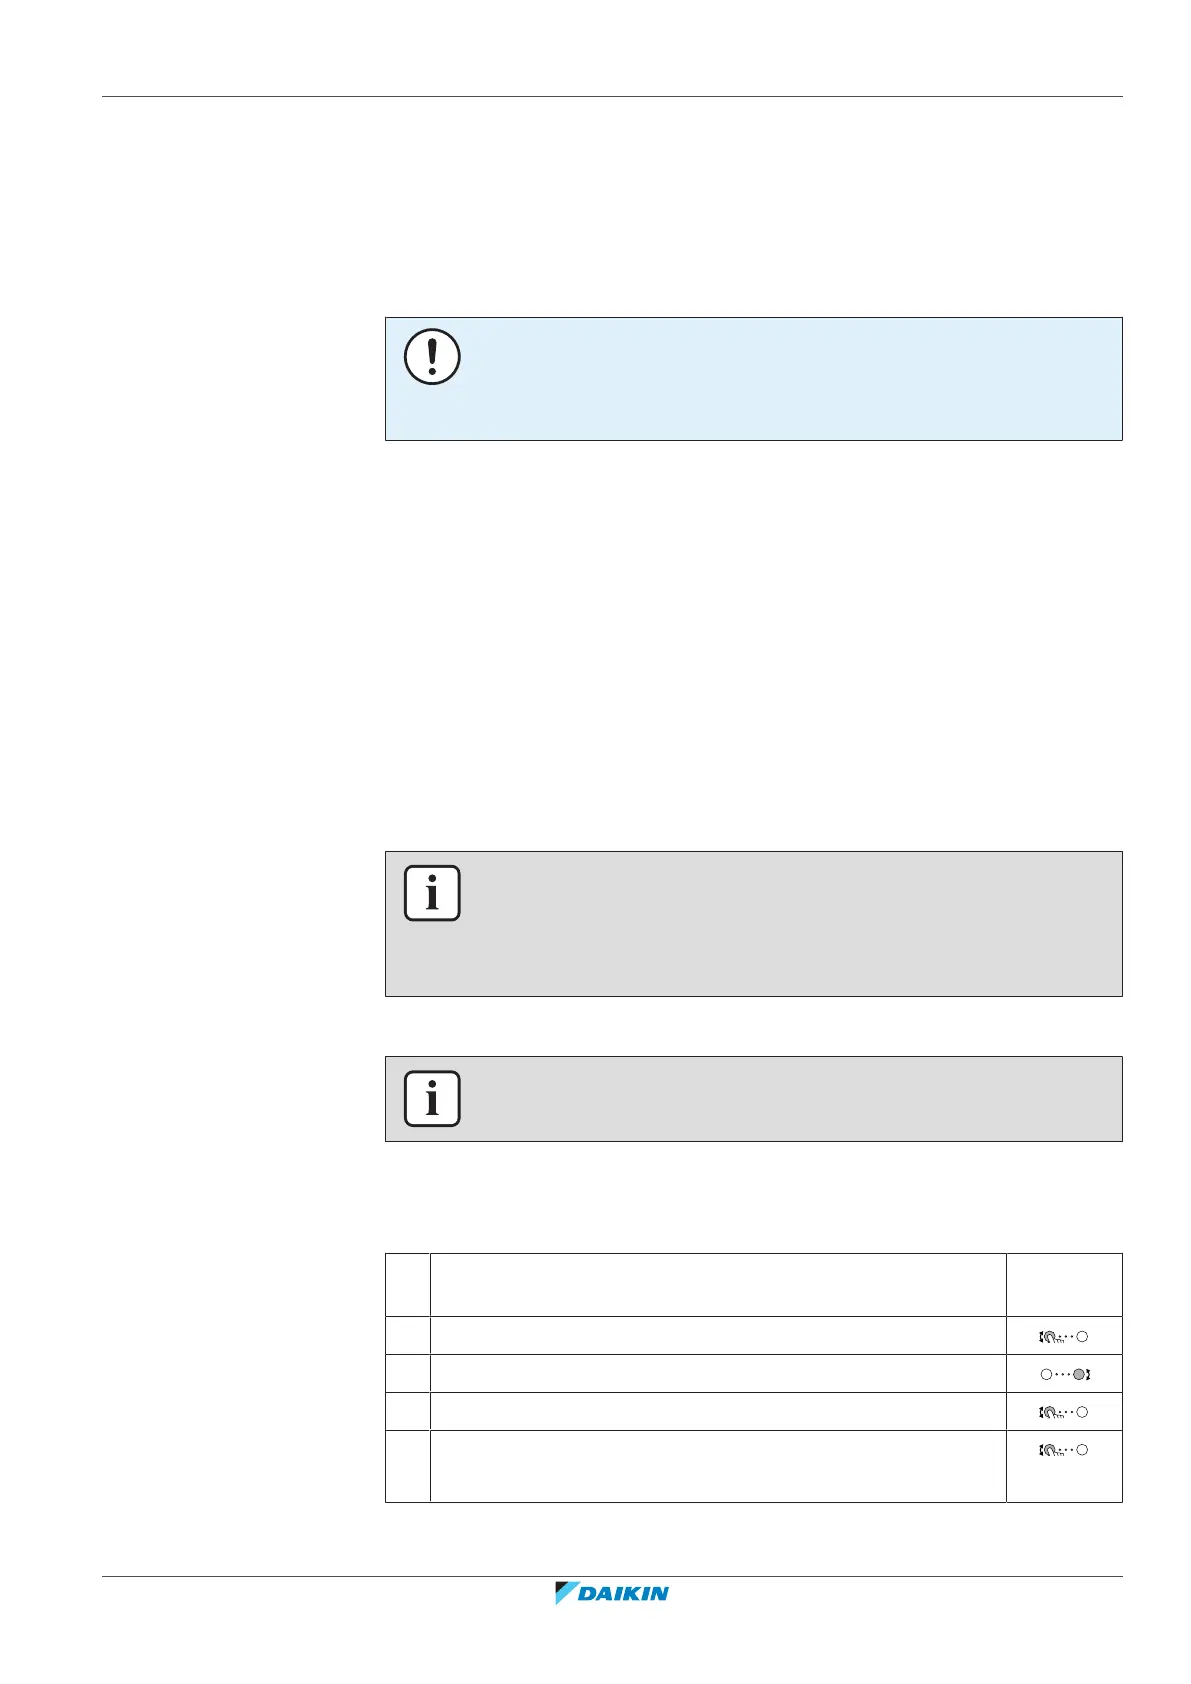Viewport: 1191px width, 1684px height.
Task: Select the smaller gray information box
Action: 754,1099
